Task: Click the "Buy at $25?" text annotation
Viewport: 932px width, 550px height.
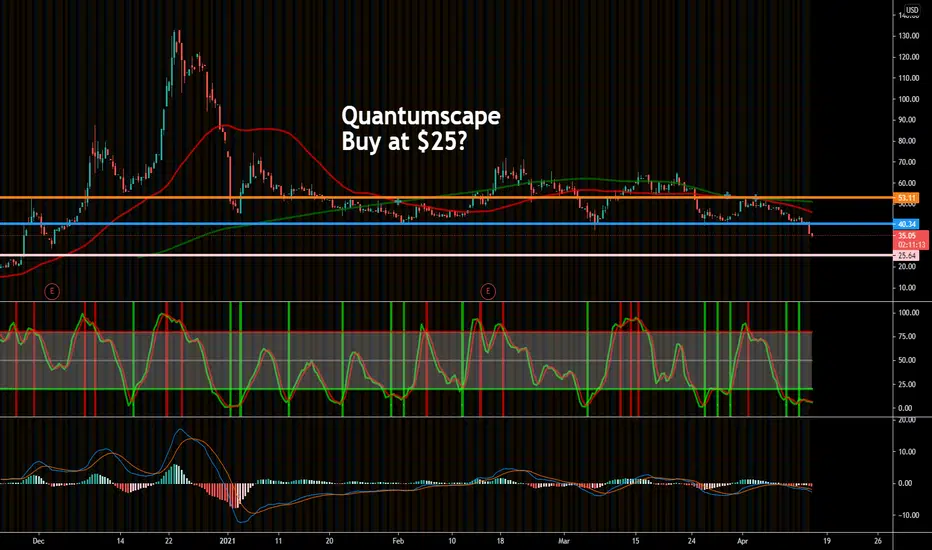Action: 404,142
